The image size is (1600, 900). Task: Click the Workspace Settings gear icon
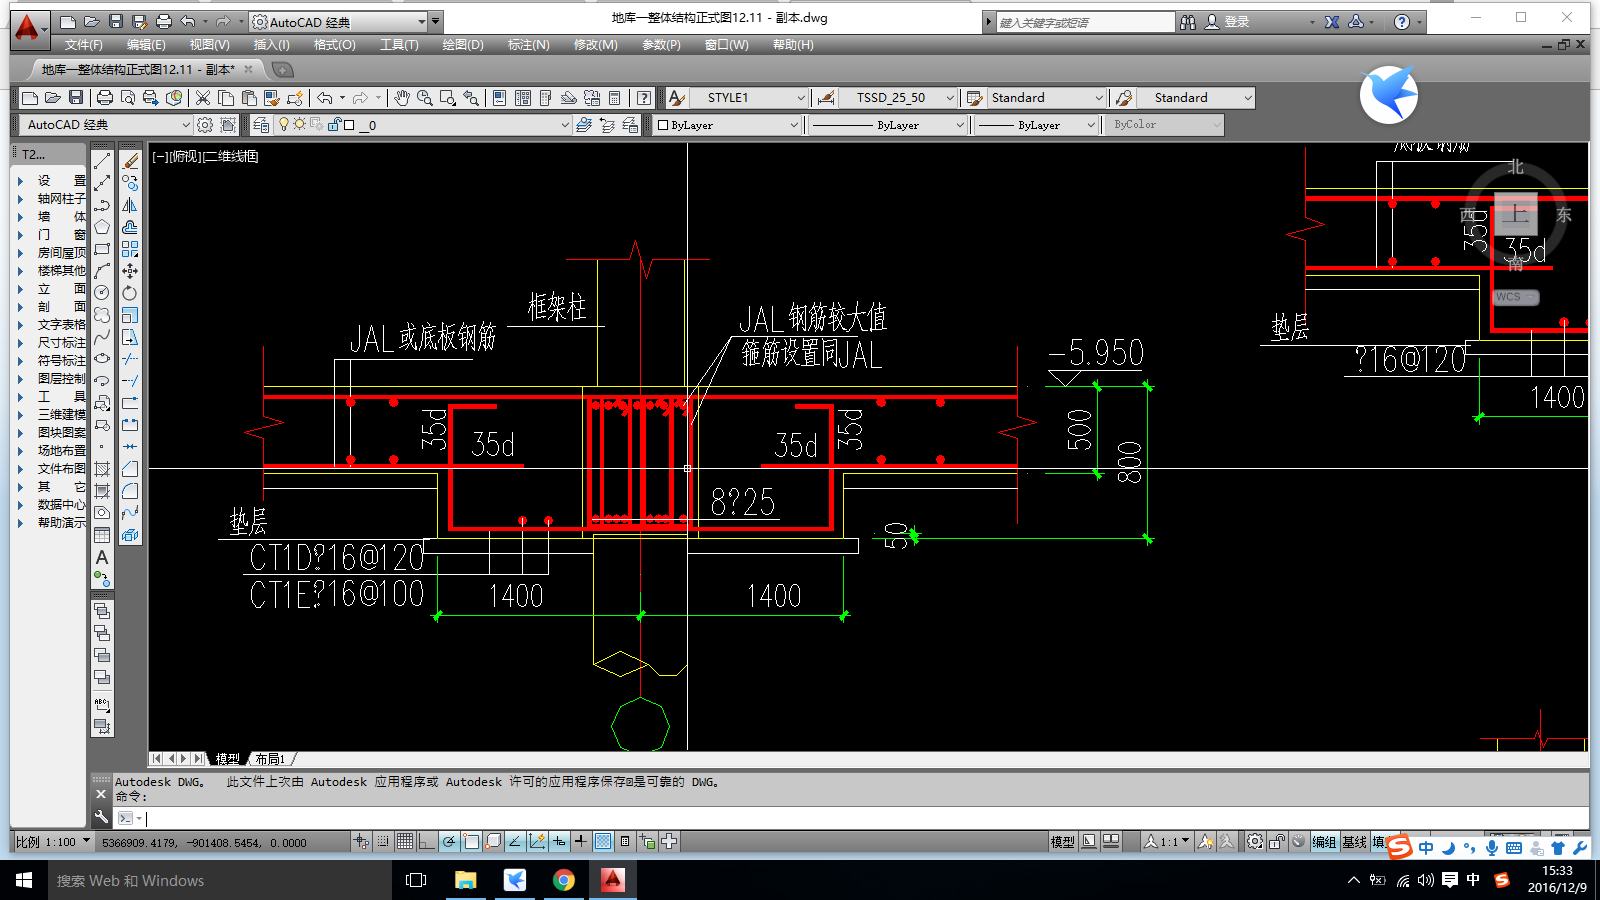(205, 125)
